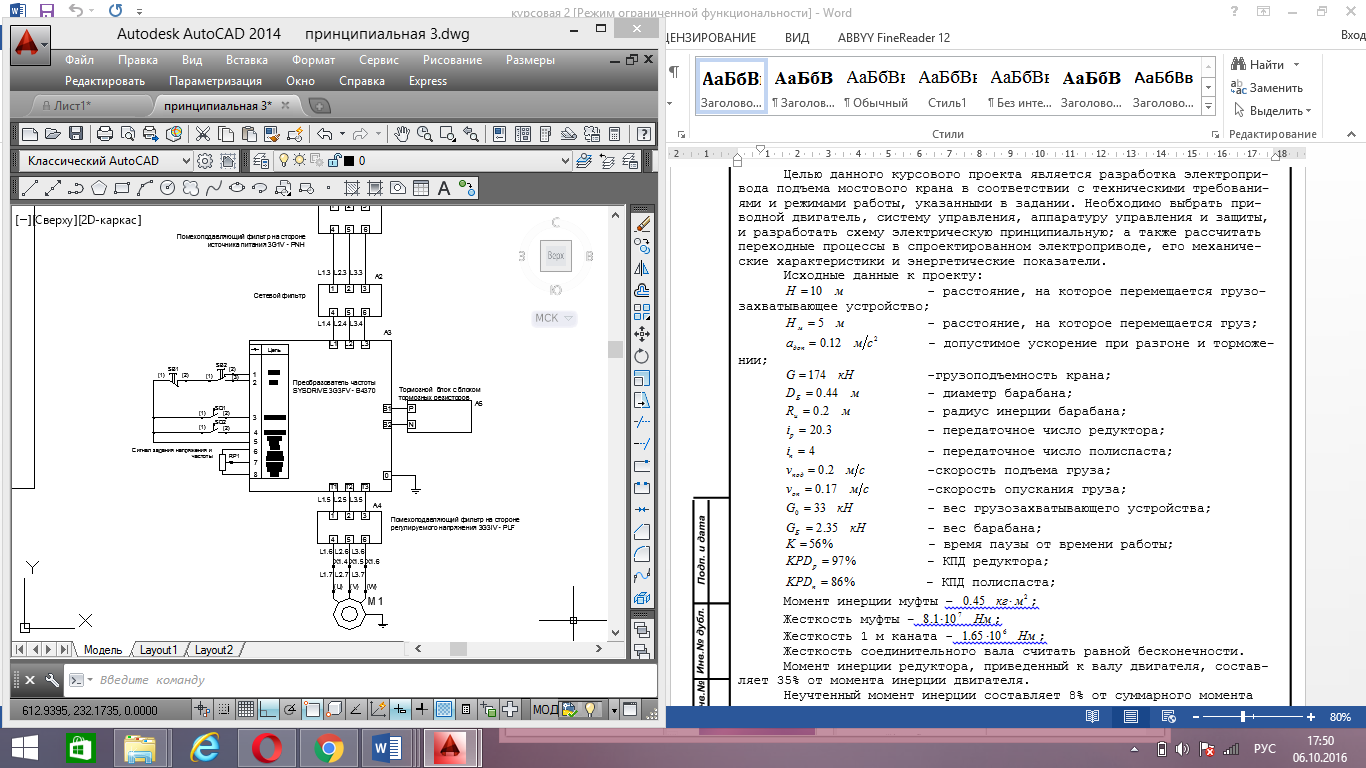
Task: Apply the Обычный style in Word
Action: 876,88
